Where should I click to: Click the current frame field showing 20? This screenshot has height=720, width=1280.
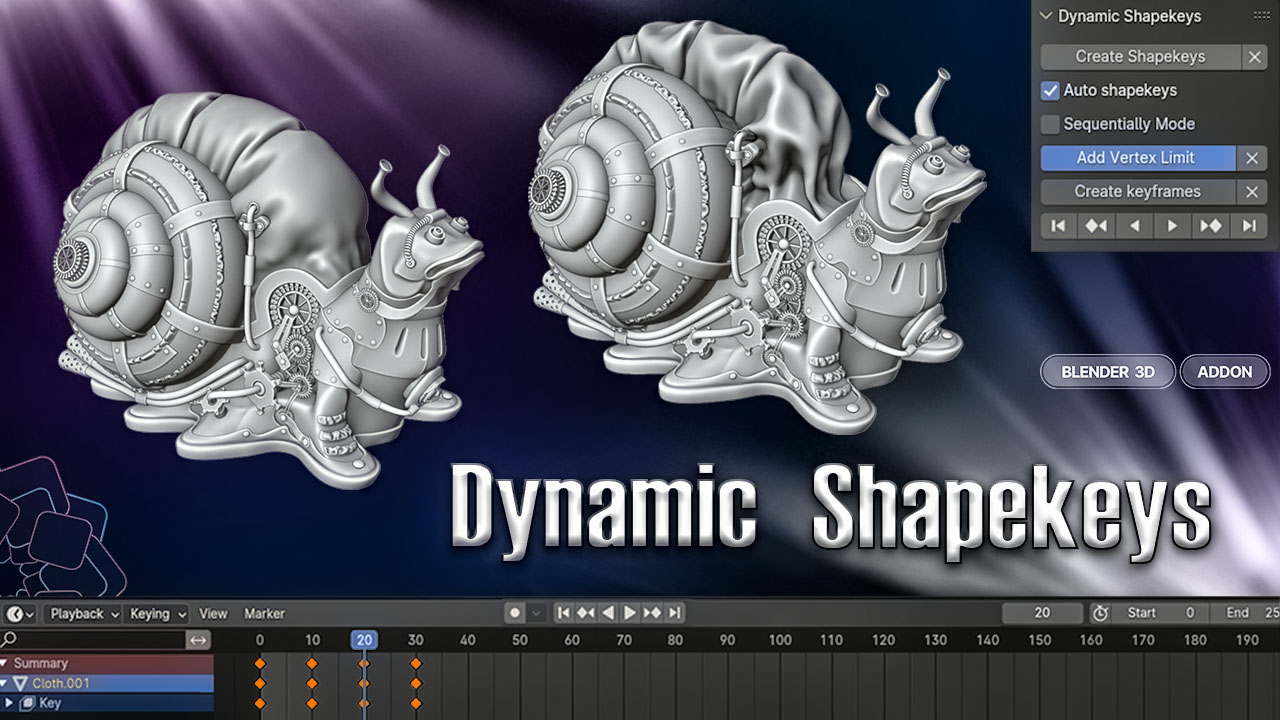tap(1042, 613)
